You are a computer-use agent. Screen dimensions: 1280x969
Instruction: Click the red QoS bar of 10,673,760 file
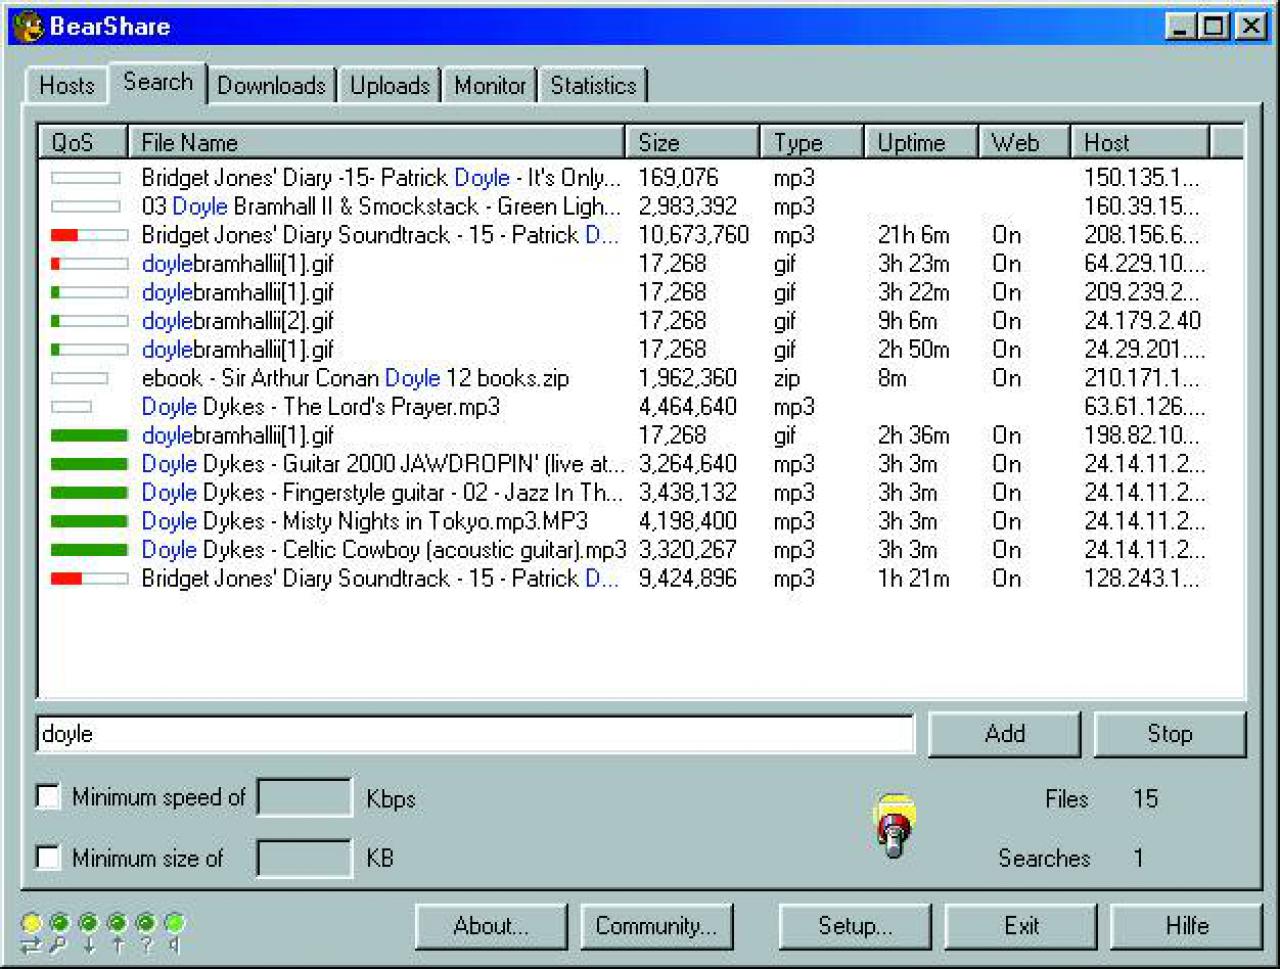tap(89, 236)
